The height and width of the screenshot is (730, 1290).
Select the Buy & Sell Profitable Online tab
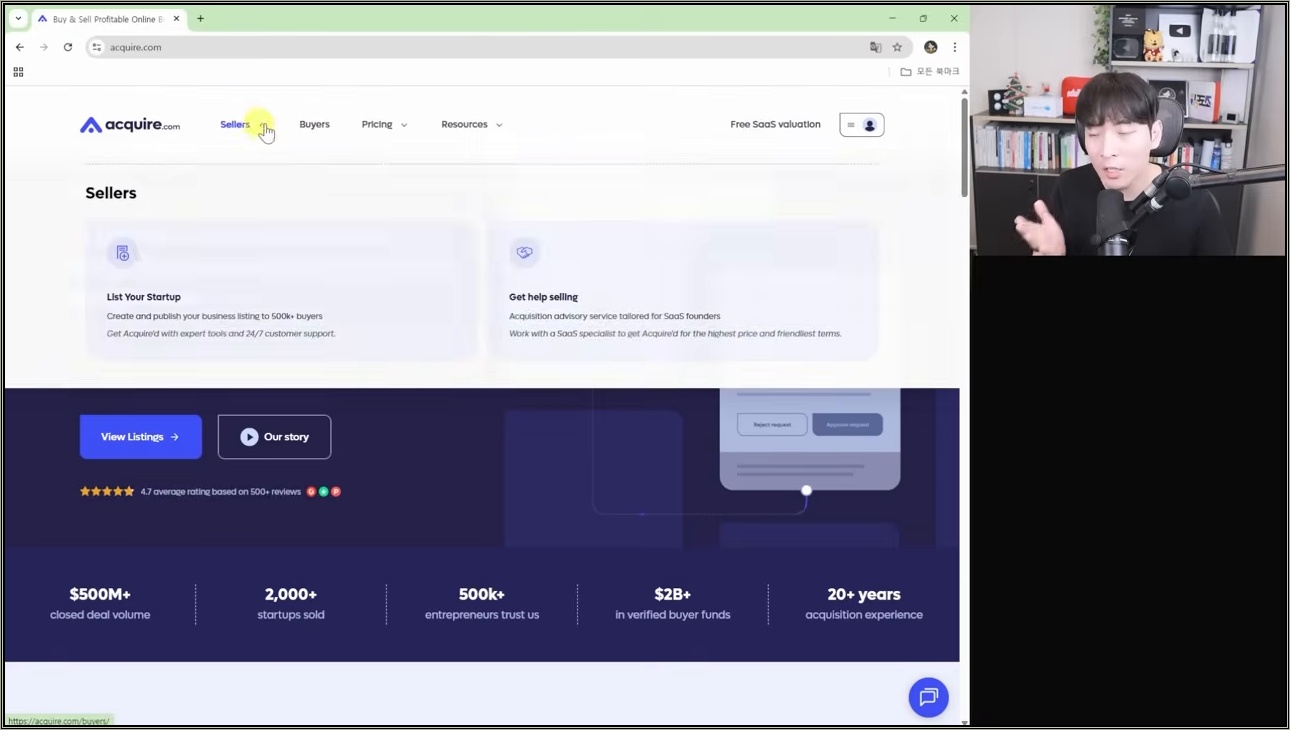[108, 19]
